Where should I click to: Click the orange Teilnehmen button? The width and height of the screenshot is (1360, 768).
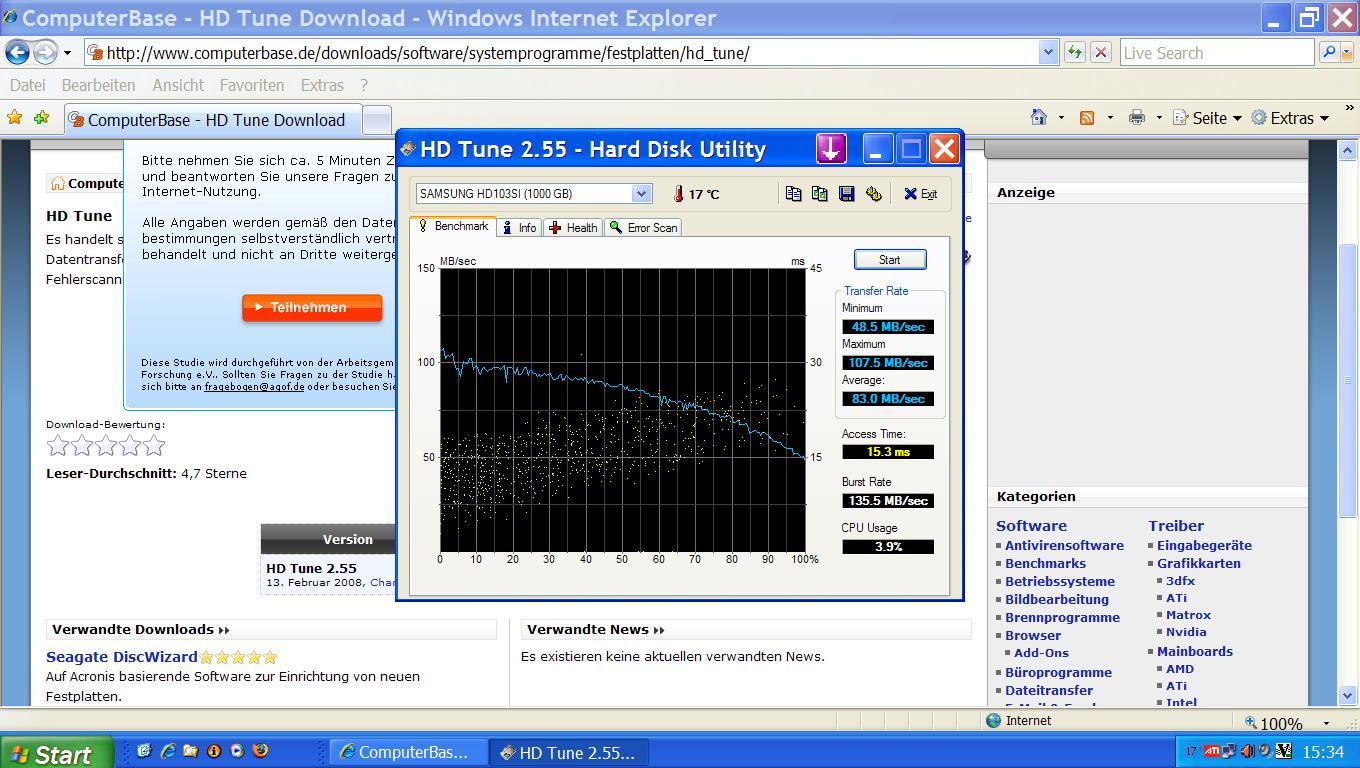click(312, 308)
